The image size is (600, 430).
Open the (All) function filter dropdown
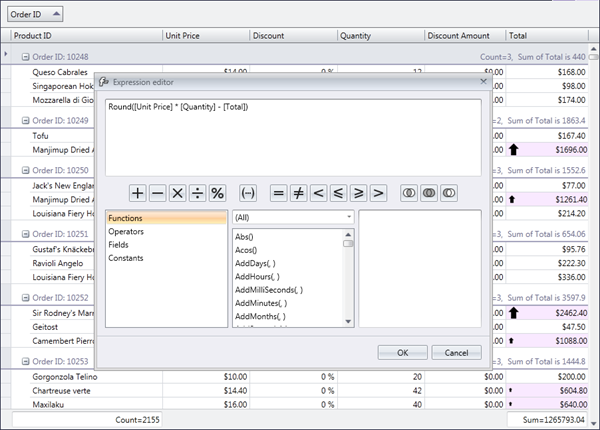tap(293, 217)
